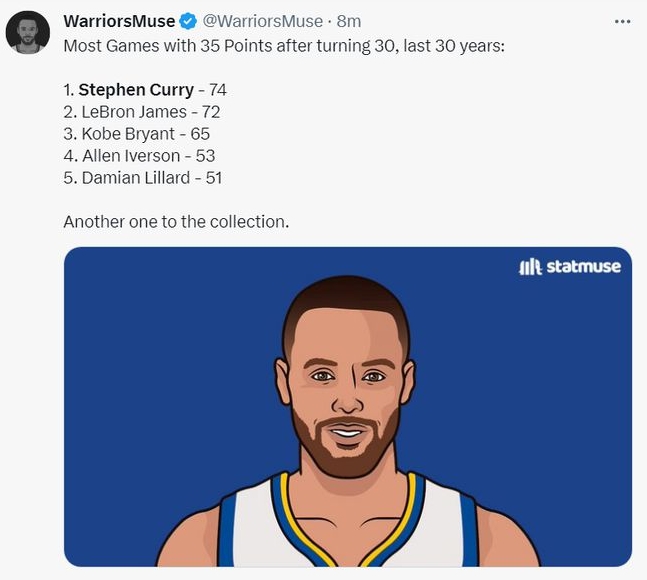Open the tweet via the 8m timestamp

(349, 21)
